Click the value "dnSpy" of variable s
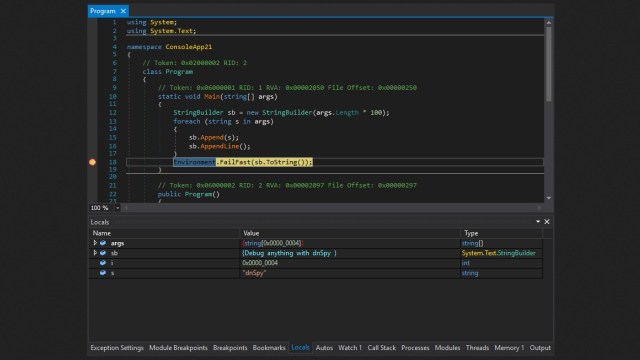Image resolution: width=640 pixels, height=360 pixels. coord(254,273)
